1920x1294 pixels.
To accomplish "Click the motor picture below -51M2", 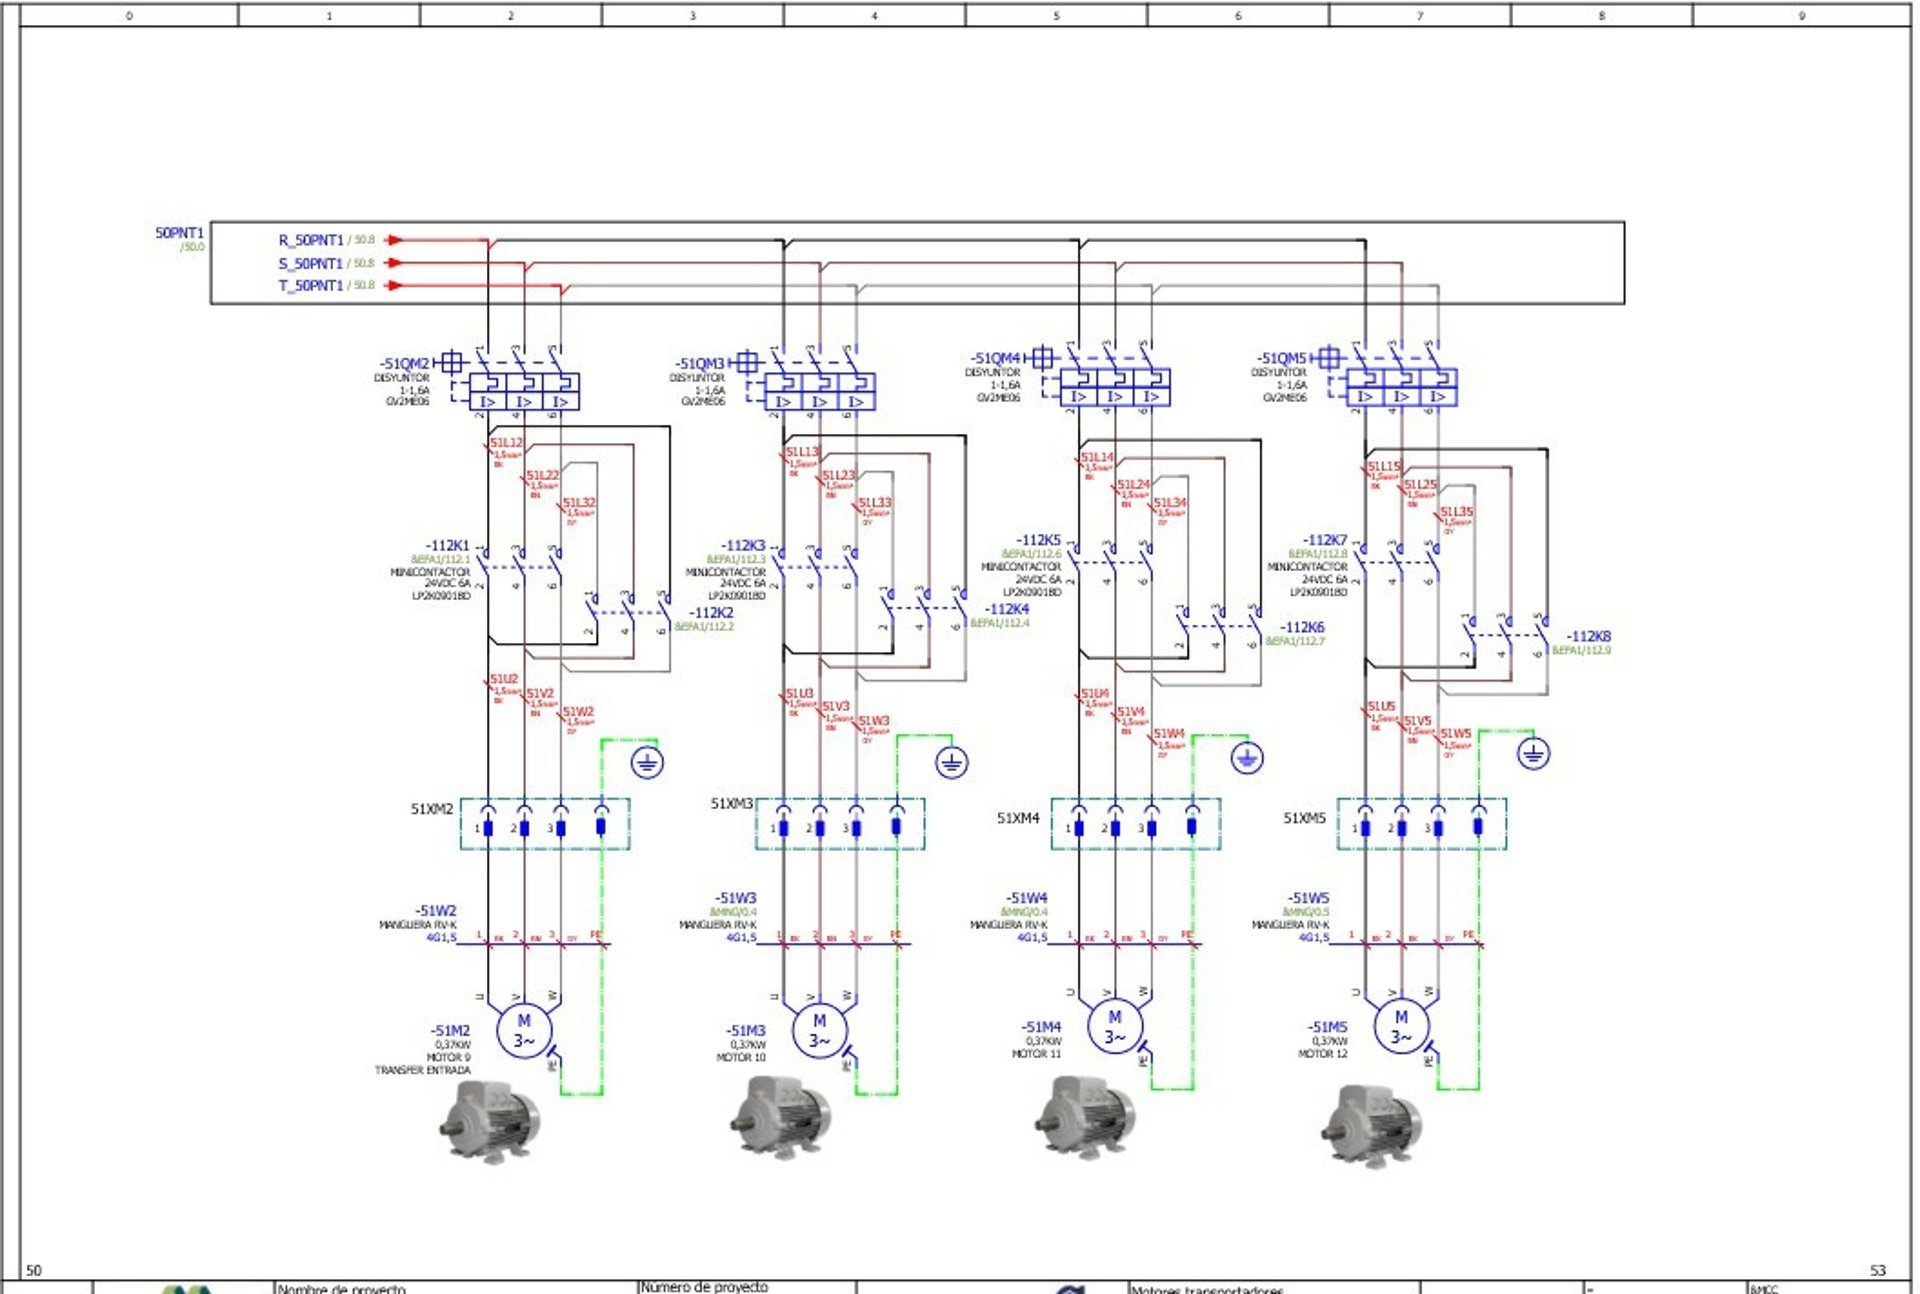I will [489, 1121].
